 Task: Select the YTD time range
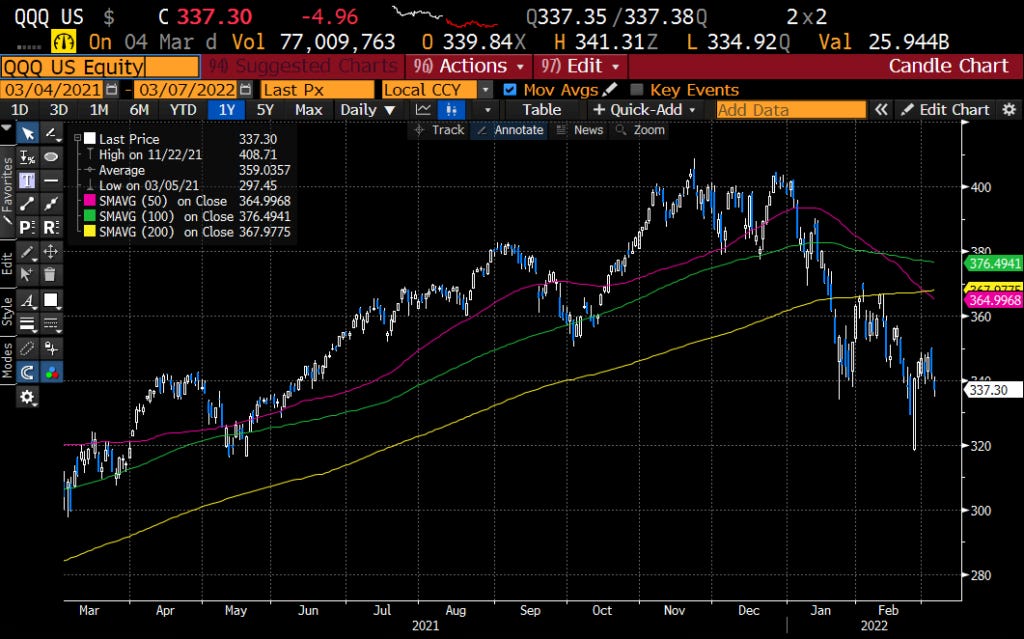pyautogui.click(x=183, y=110)
